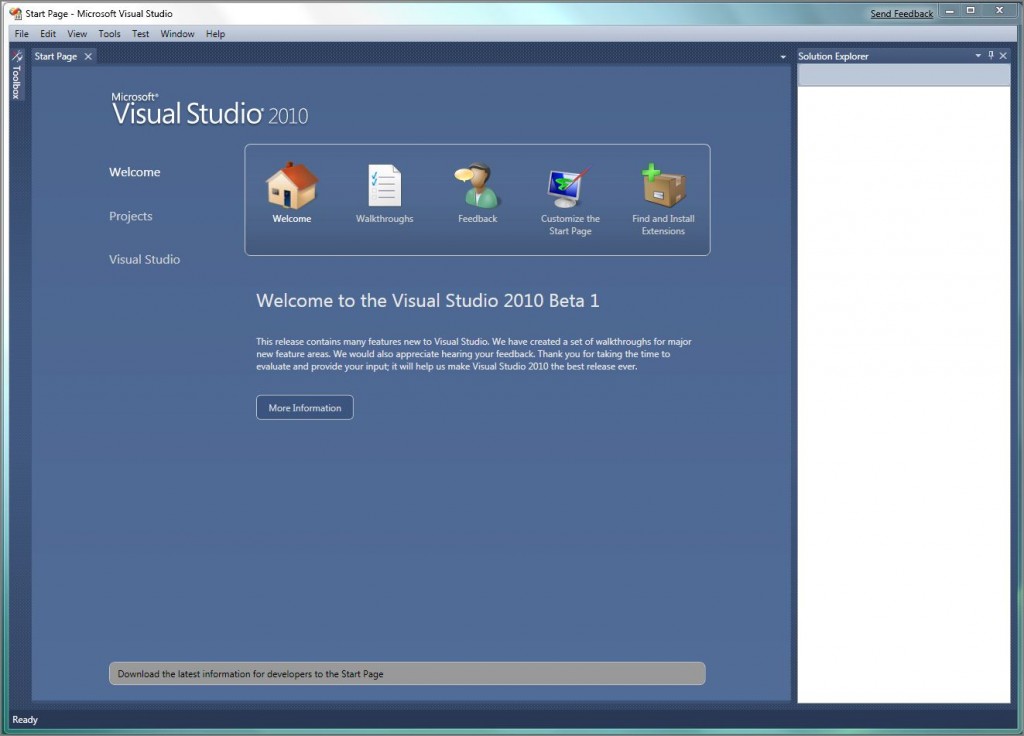Screen dimensions: 1024x736
Task: Click the More Information button
Action: pyautogui.click(x=305, y=408)
